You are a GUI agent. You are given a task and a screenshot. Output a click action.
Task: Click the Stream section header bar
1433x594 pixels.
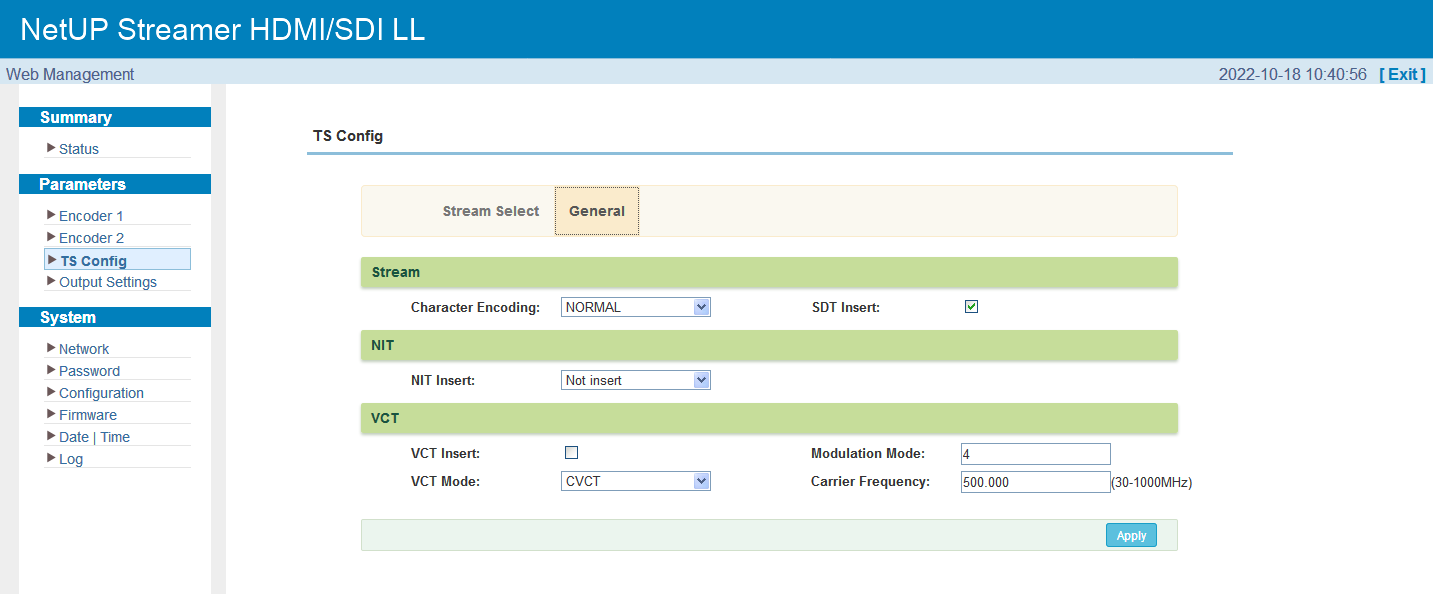tap(769, 272)
